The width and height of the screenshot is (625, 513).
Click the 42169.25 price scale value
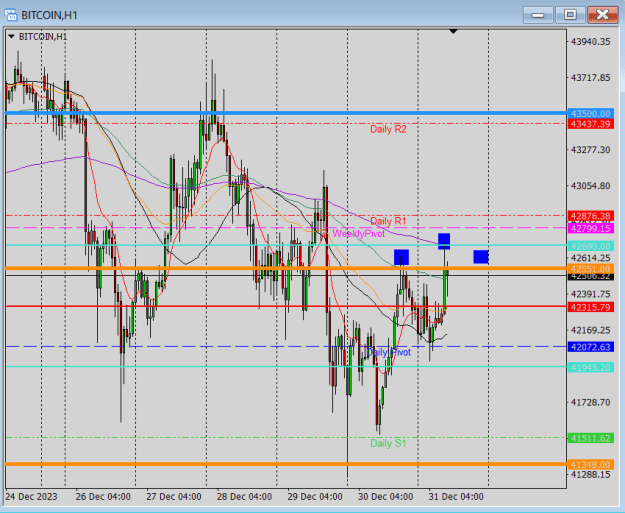[x=591, y=330]
